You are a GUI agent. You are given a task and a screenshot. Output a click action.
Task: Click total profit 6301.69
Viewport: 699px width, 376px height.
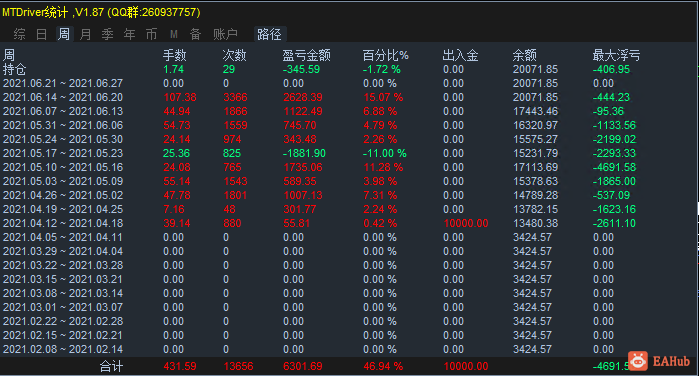point(303,366)
